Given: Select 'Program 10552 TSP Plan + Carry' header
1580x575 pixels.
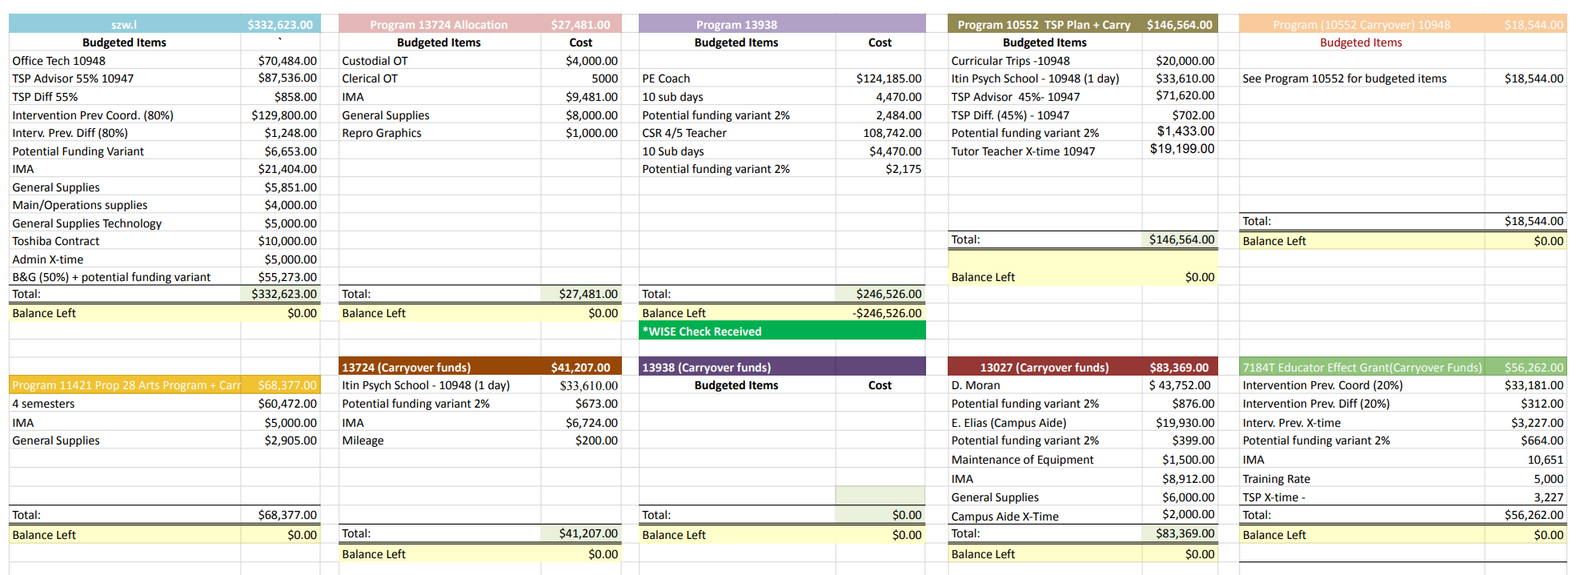Looking at the screenshot, I should point(1044,24).
